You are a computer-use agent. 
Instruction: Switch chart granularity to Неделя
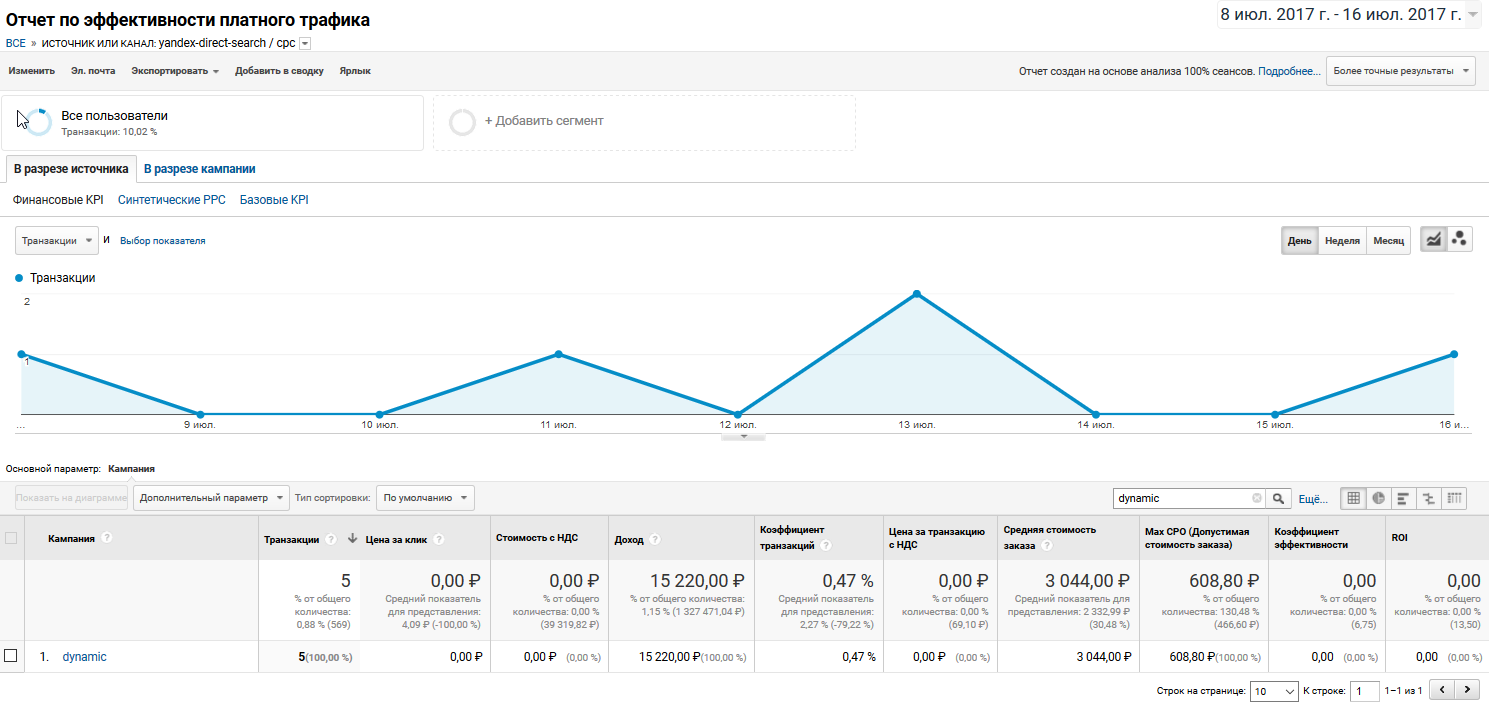[1342, 241]
